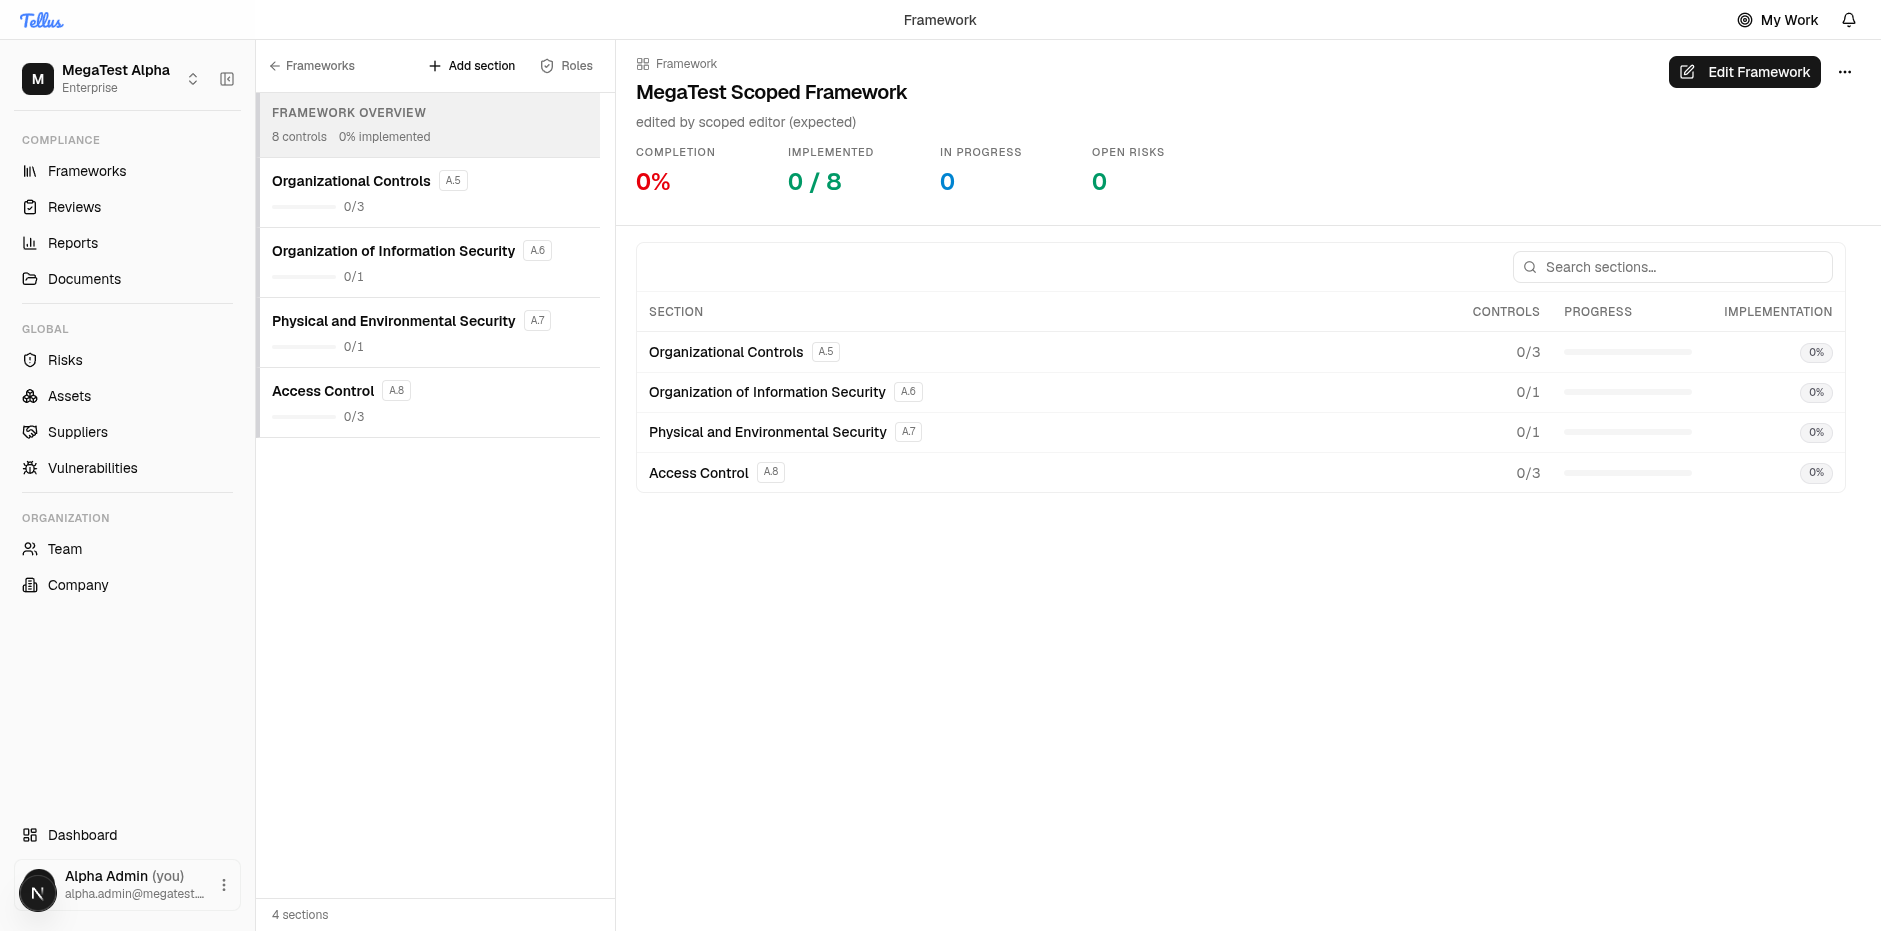Open Roles shield button
Viewport: 1896px width, 931px height.
pos(566,66)
